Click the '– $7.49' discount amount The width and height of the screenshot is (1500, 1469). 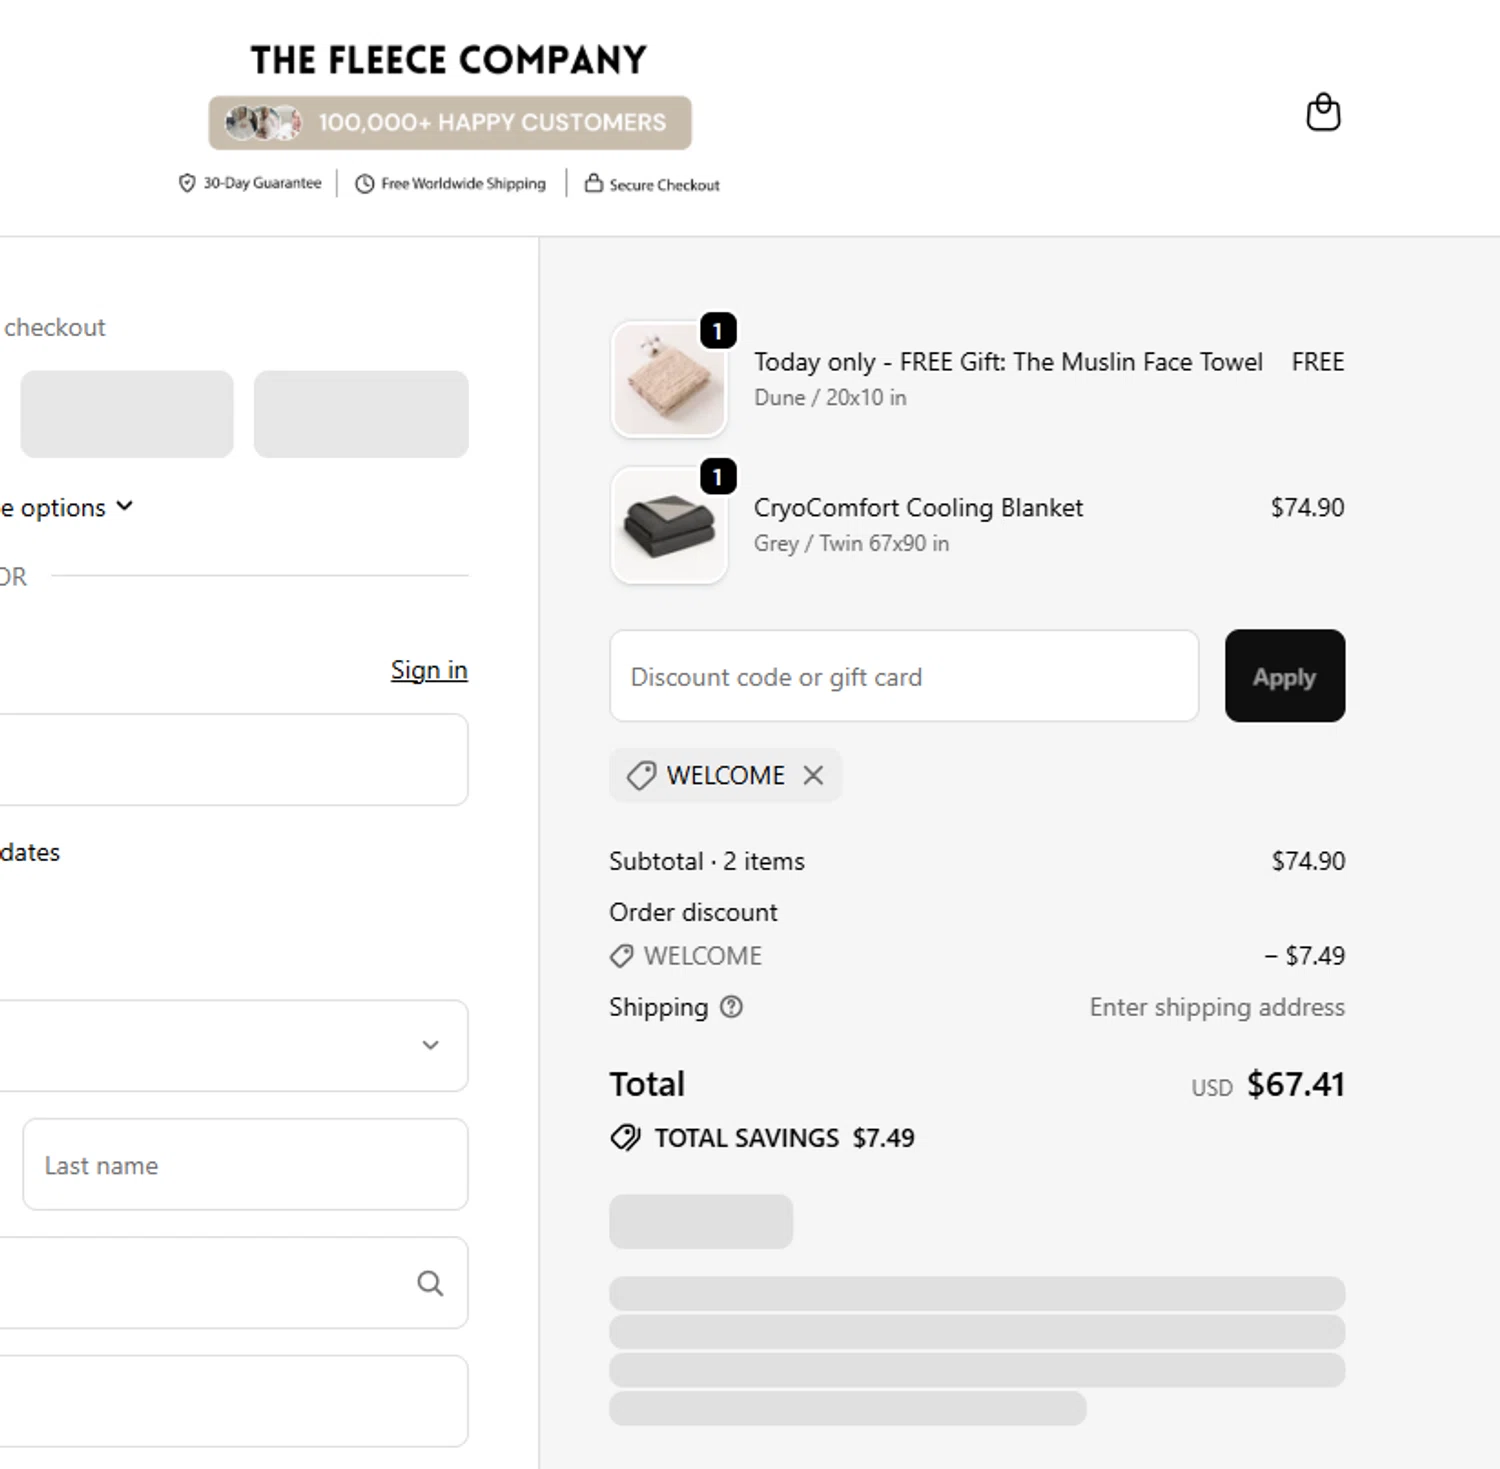coord(1305,956)
